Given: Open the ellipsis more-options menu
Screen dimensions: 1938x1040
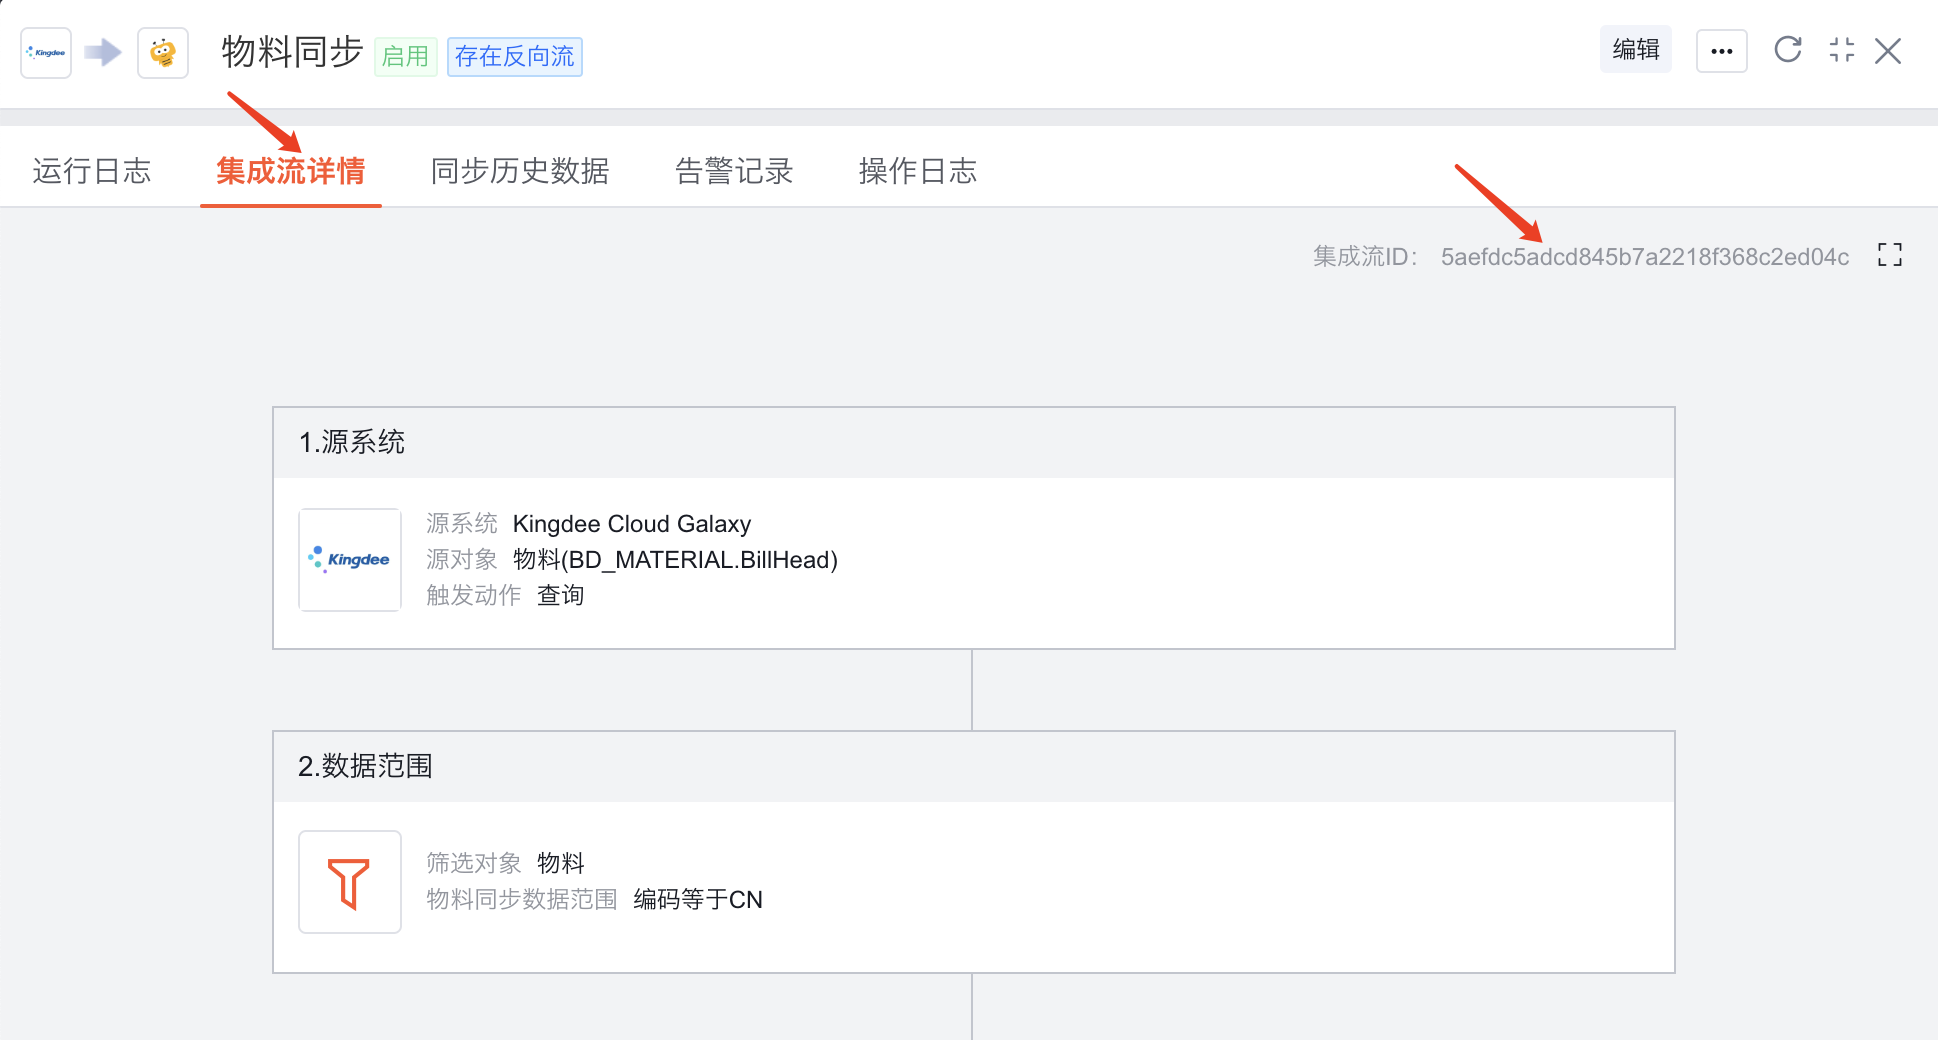Looking at the screenshot, I should (x=1721, y=50).
